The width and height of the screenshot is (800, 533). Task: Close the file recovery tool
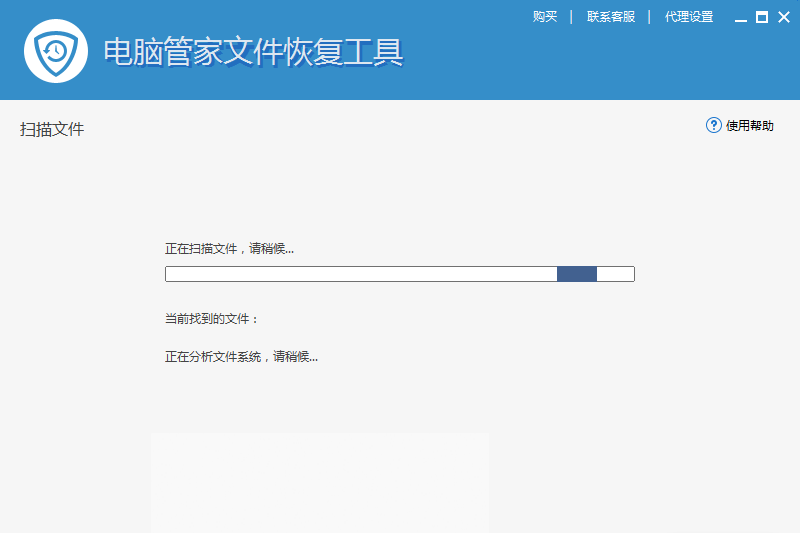(784, 17)
